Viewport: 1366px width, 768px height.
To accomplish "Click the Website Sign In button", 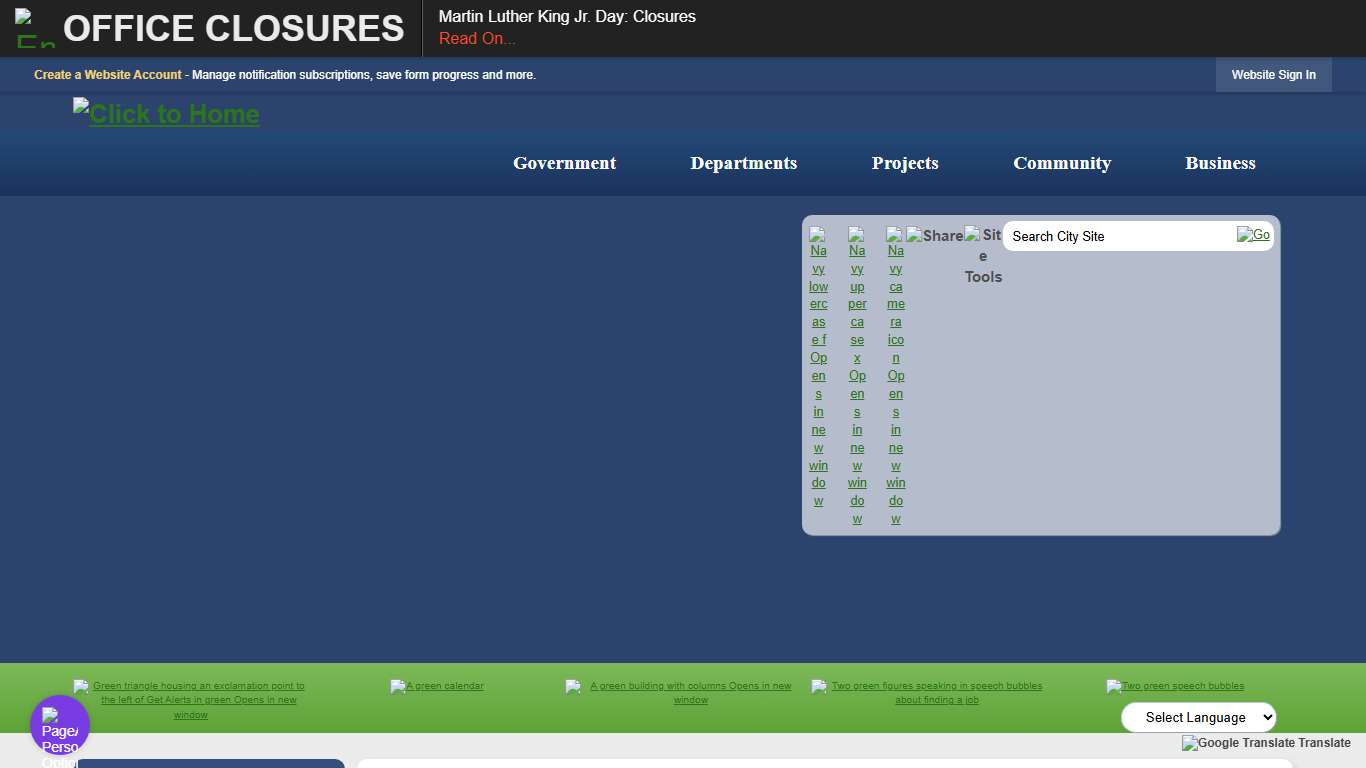I will (x=1273, y=75).
